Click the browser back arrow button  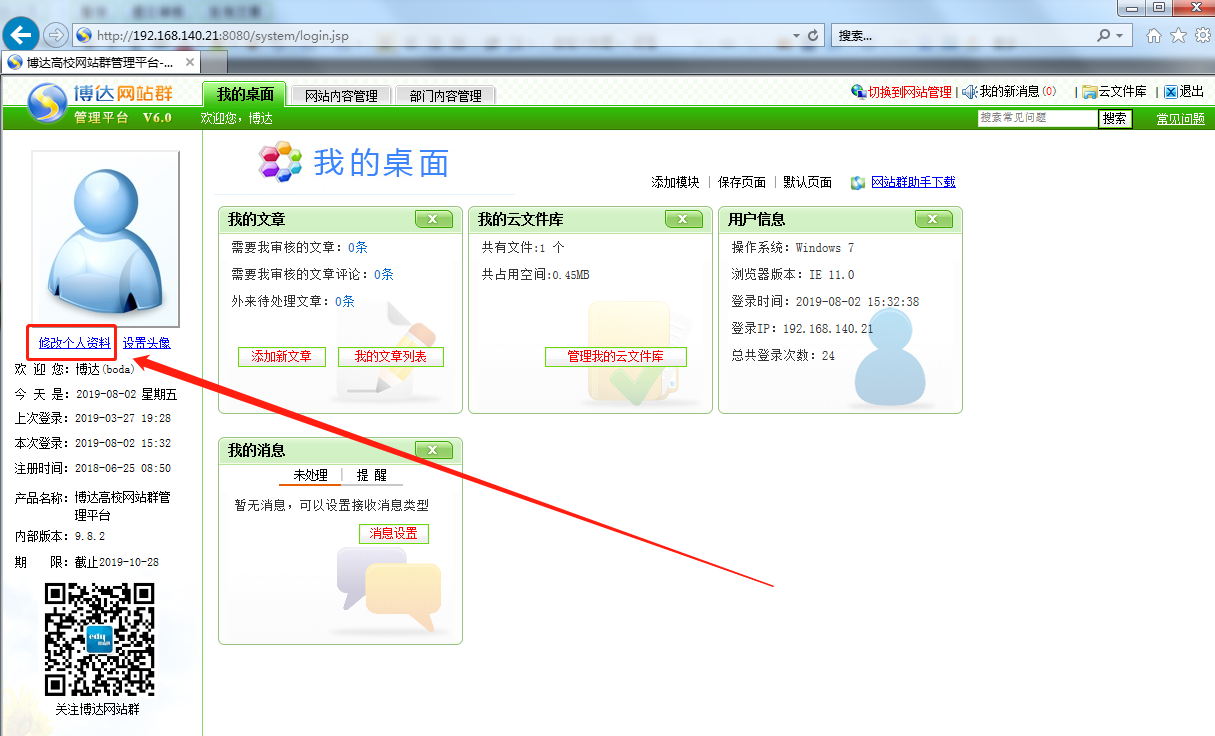pyautogui.click(x=21, y=35)
